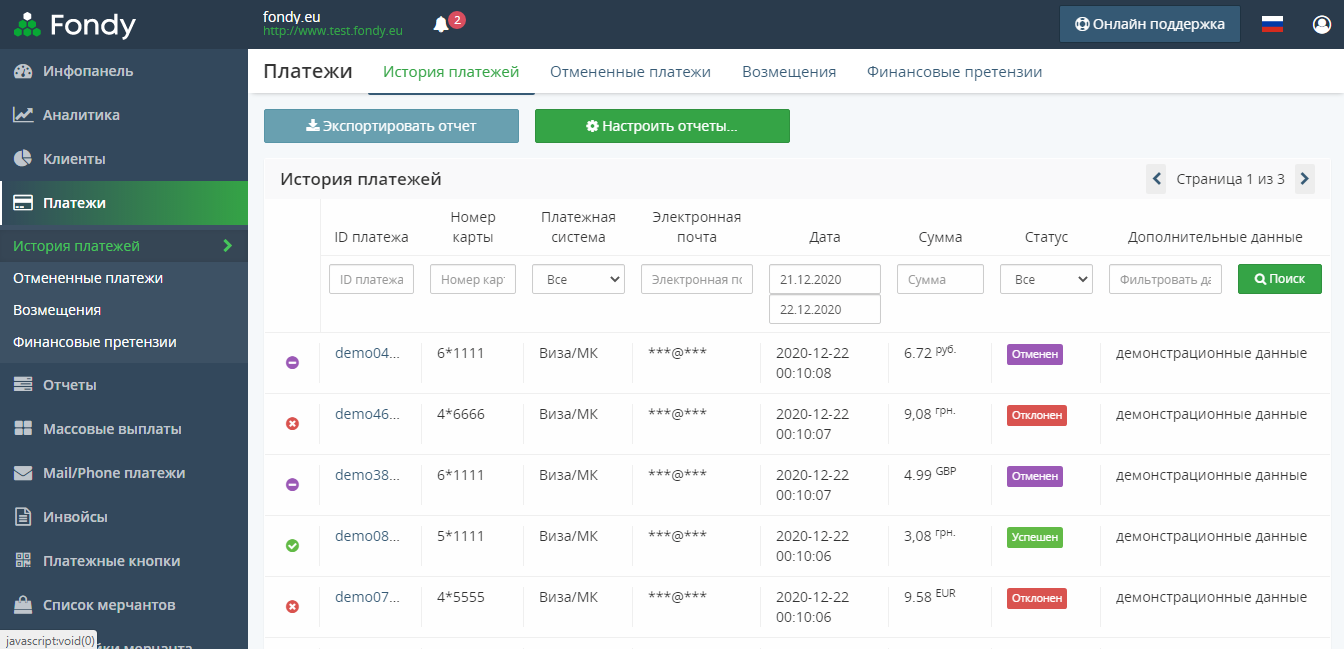
Task: Click the Список мерчантов bag icon
Action: (23, 605)
